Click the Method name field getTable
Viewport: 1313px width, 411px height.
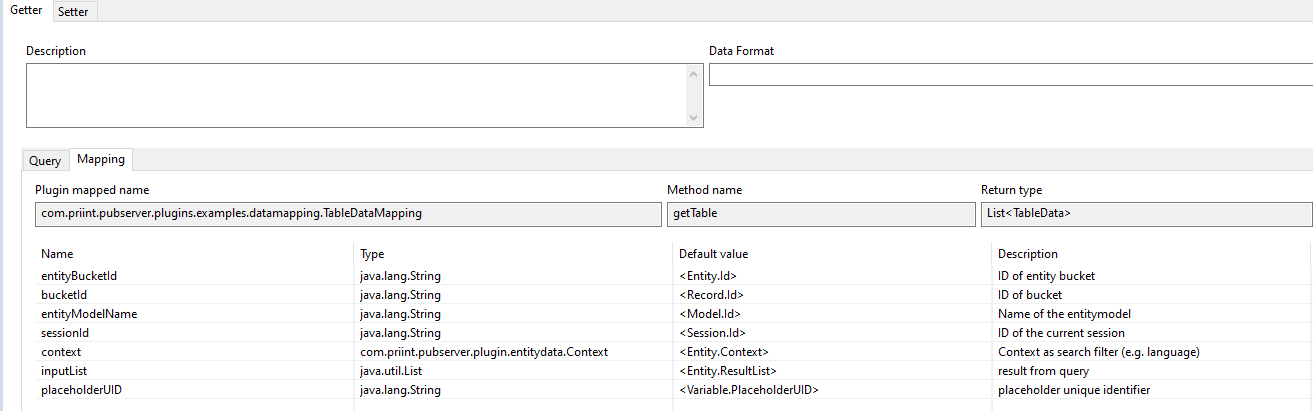[x=819, y=214]
